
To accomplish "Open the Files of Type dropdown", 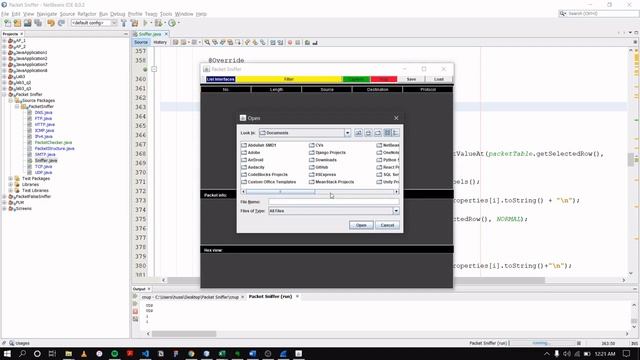I will tap(396, 211).
